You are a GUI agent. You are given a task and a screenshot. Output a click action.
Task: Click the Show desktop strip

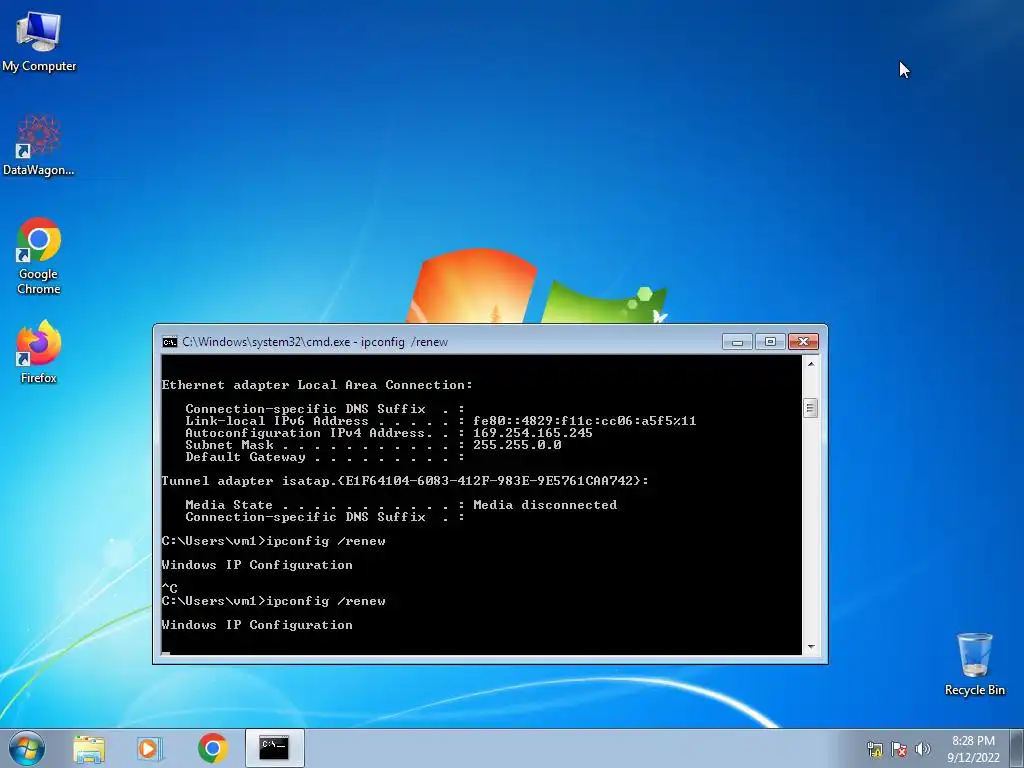[1017, 748]
